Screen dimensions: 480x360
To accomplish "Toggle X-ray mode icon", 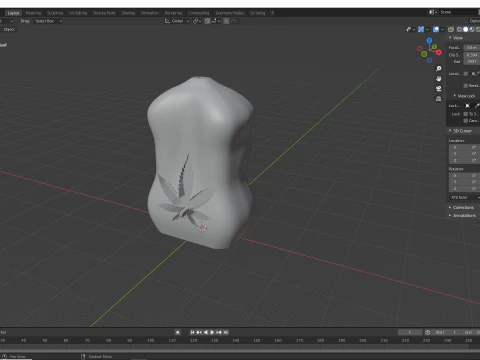I will point(451,29).
